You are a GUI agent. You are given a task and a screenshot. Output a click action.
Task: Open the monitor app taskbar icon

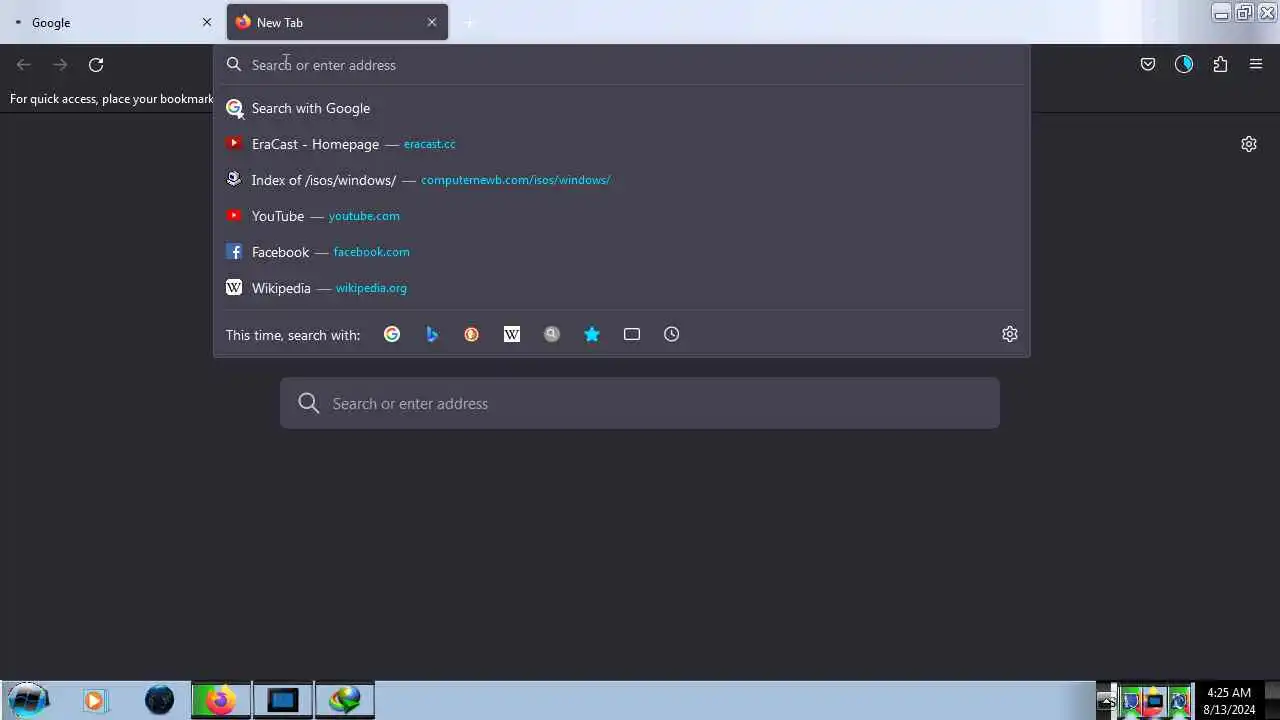283,700
